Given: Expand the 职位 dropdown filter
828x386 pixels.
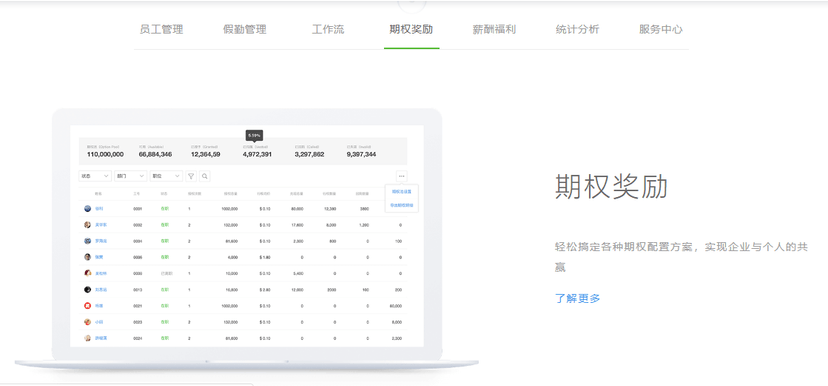Looking at the screenshot, I should pos(166,176).
